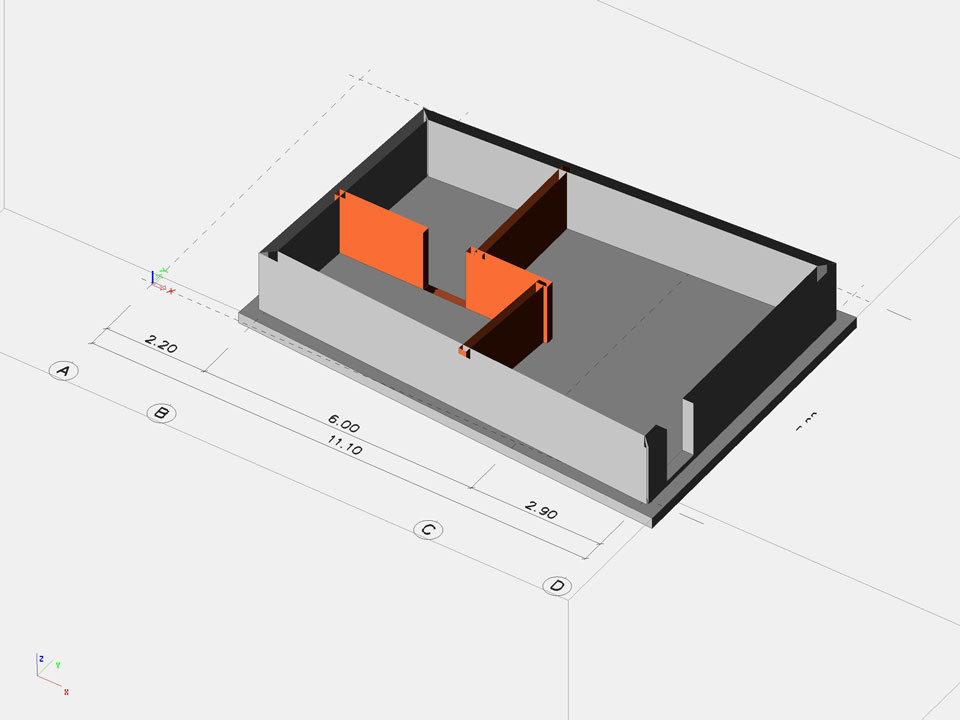Click the small orange beam between orange walls
The height and width of the screenshot is (720, 960).
(x=448, y=294)
